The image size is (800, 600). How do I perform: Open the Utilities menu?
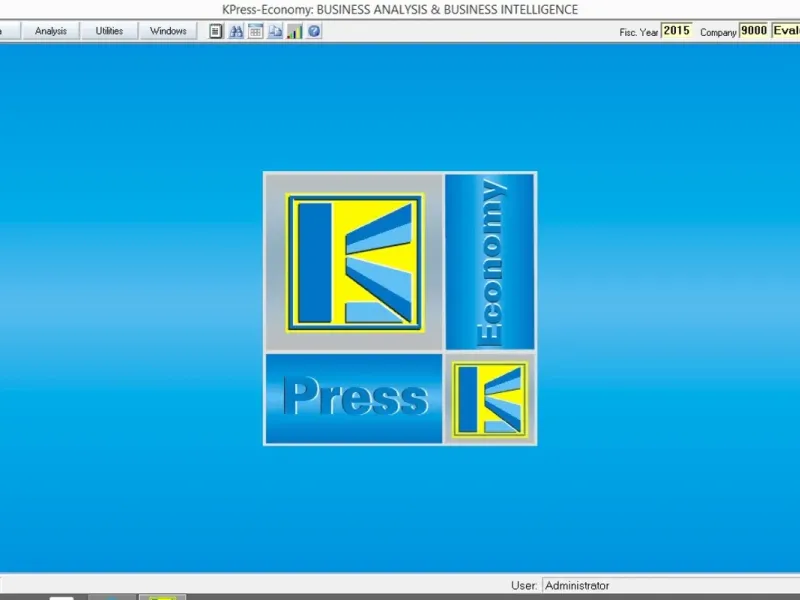pos(109,31)
